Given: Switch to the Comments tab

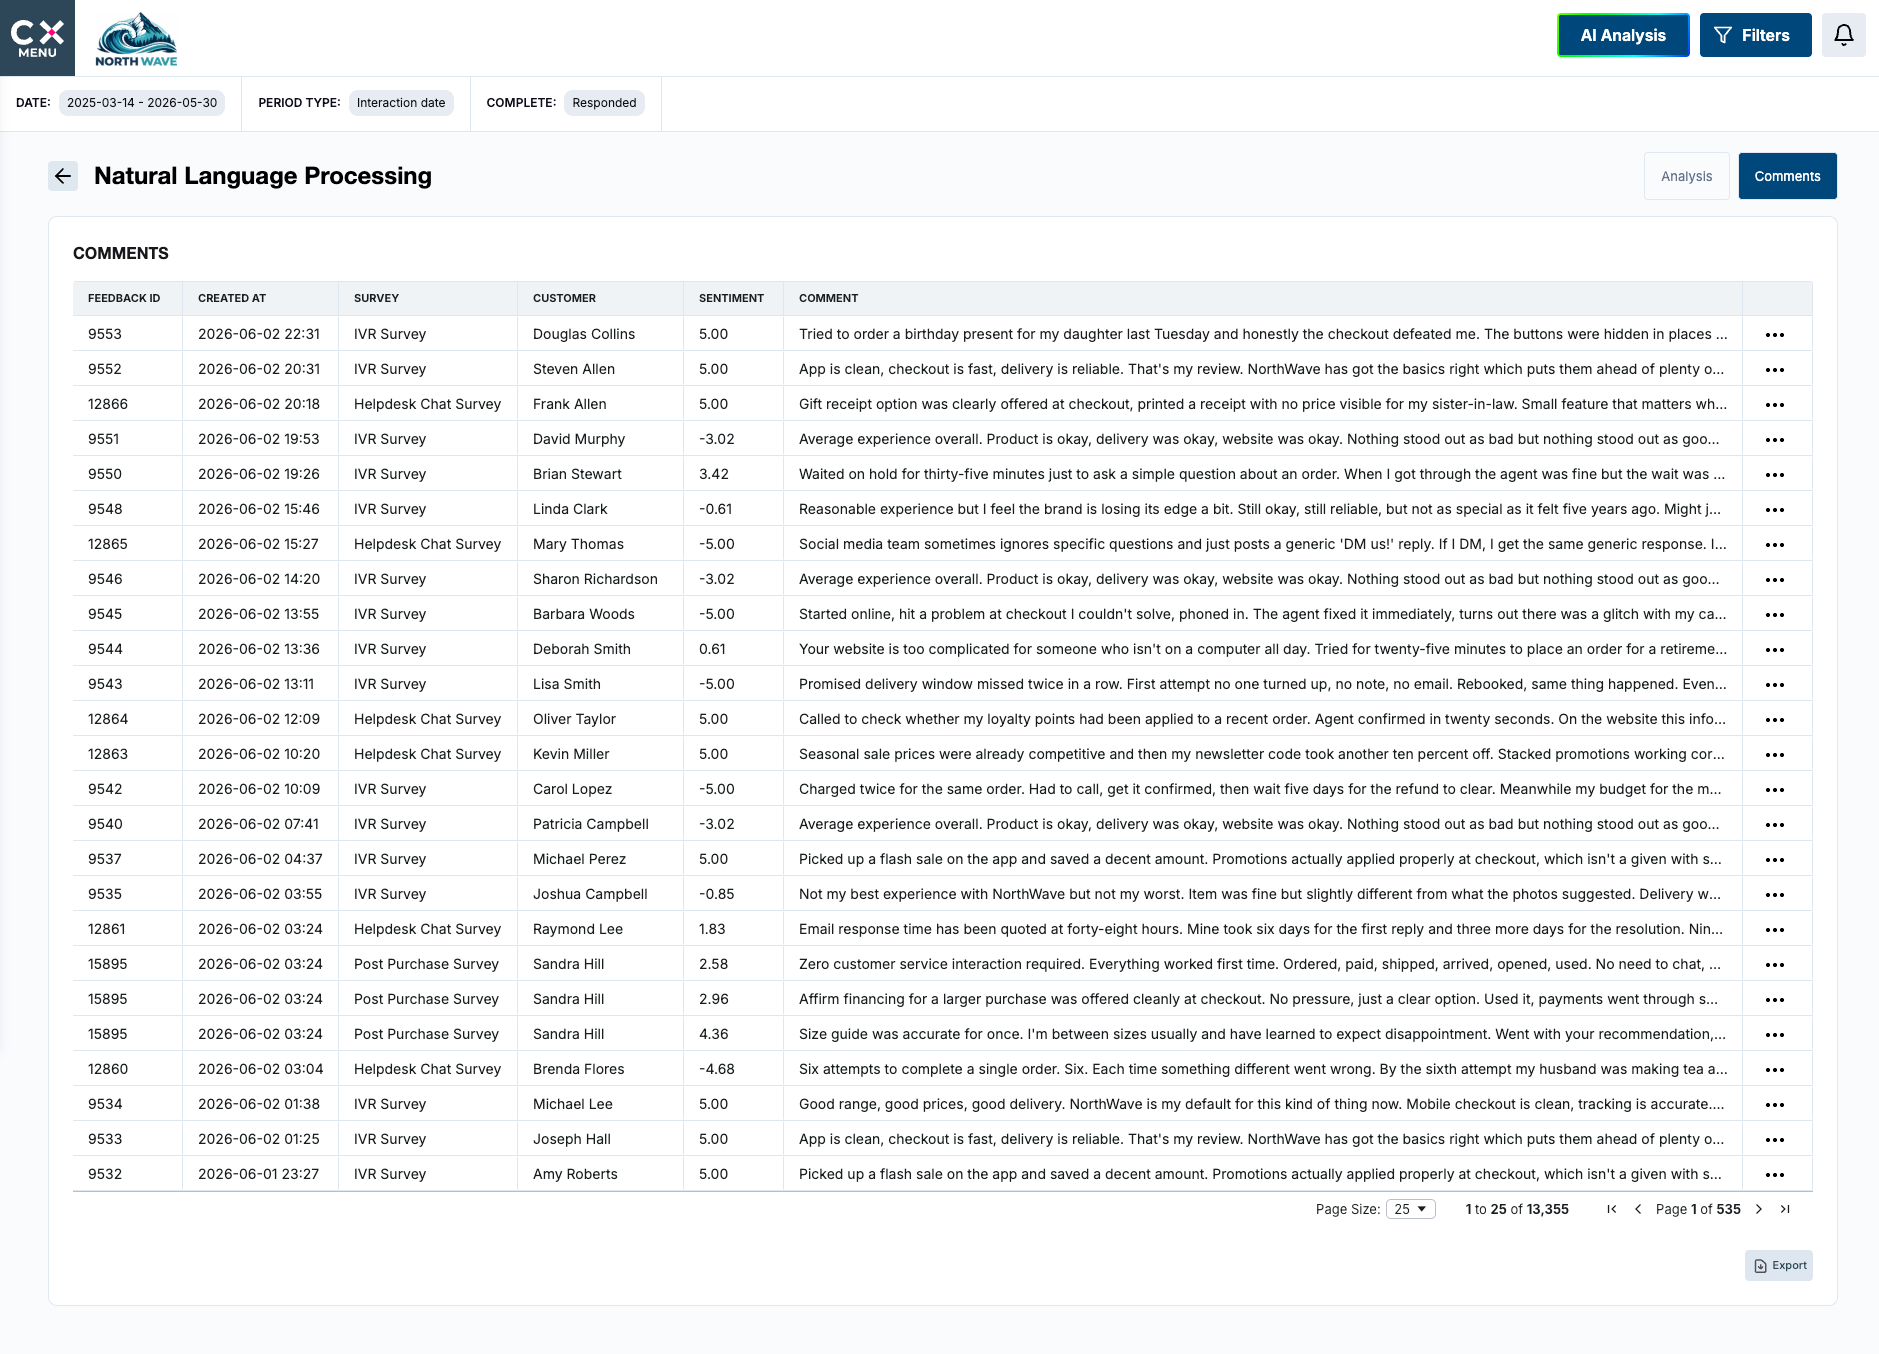Looking at the screenshot, I should coord(1787,176).
